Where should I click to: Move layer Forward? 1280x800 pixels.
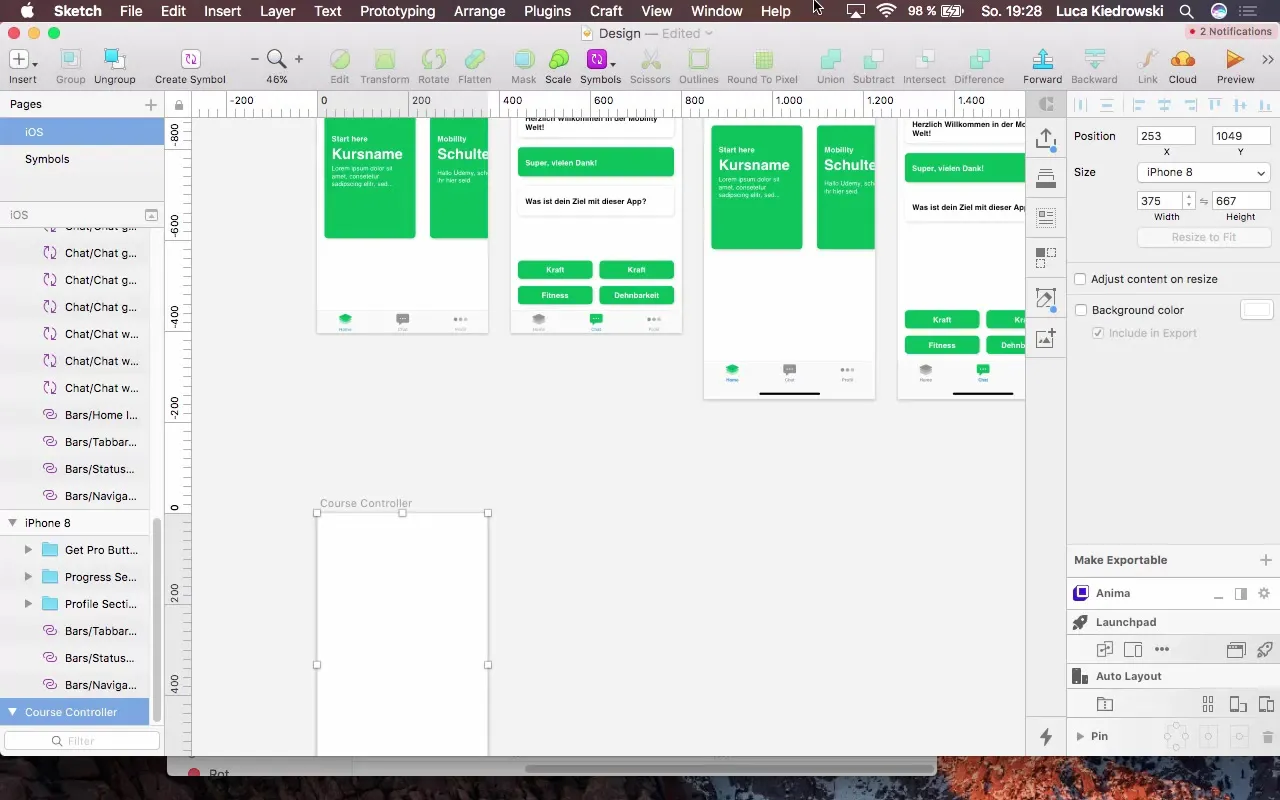[x=1042, y=60]
